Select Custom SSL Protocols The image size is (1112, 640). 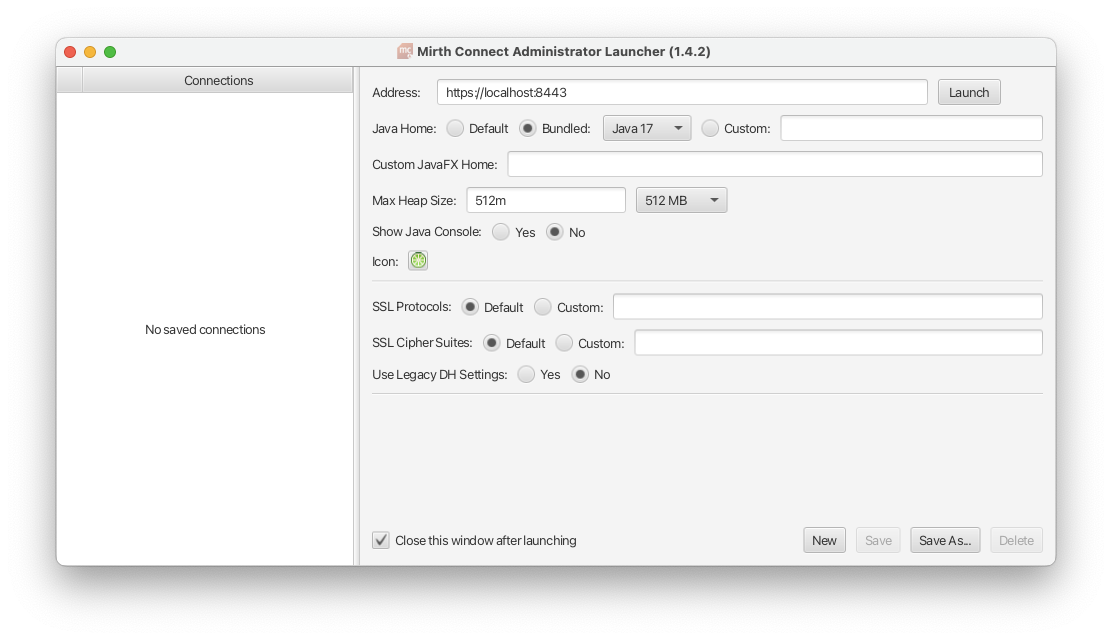tap(541, 306)
